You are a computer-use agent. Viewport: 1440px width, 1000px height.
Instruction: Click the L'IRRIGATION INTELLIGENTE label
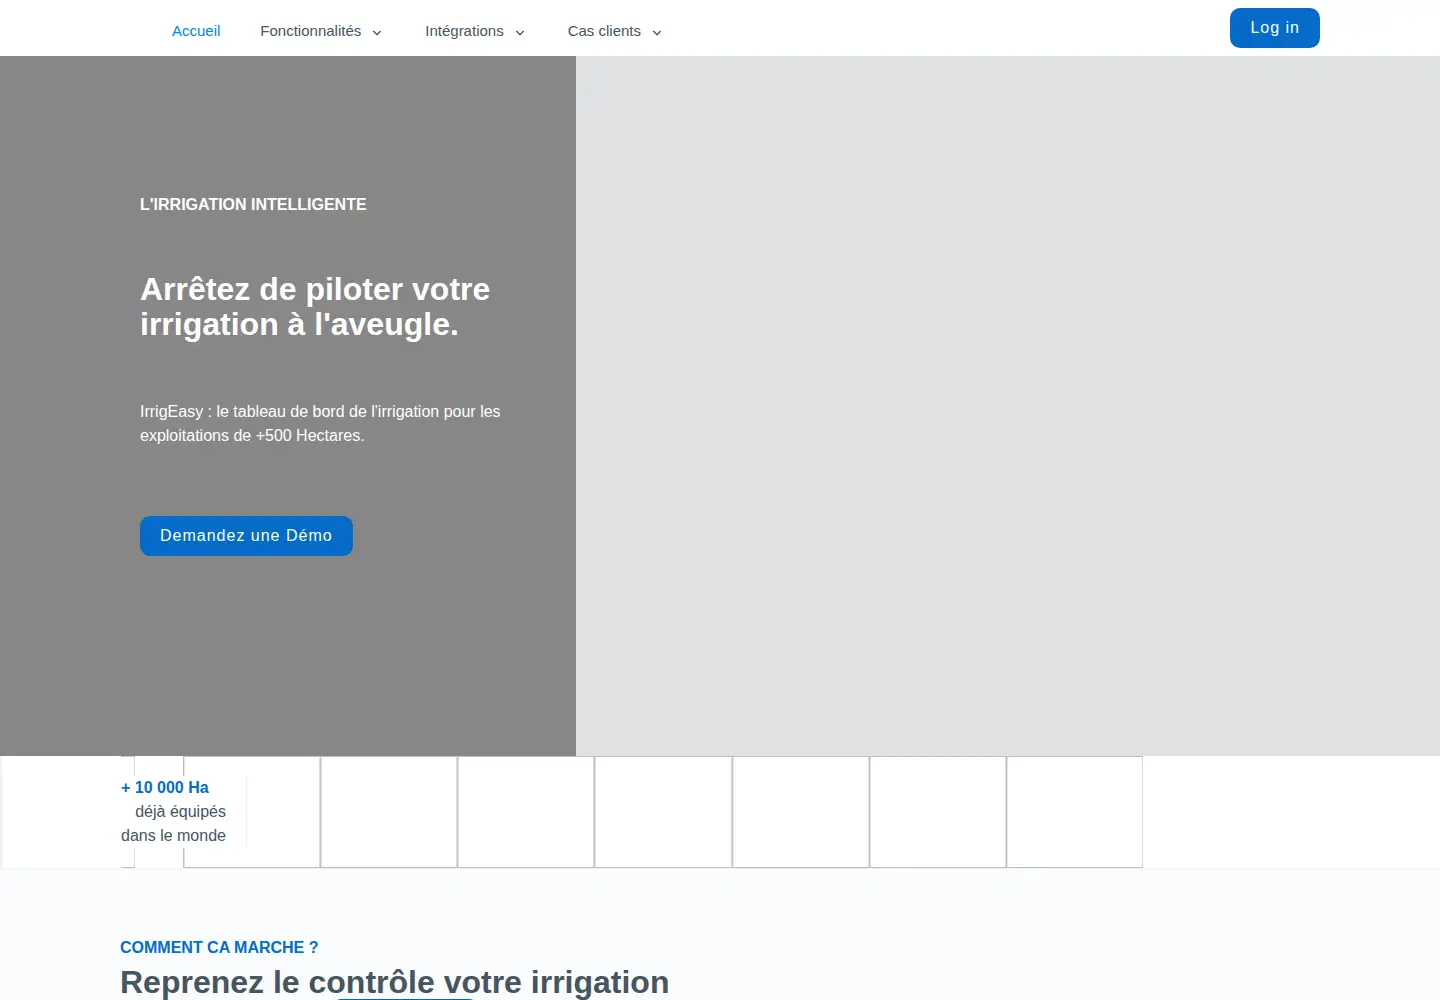(253, 204)
